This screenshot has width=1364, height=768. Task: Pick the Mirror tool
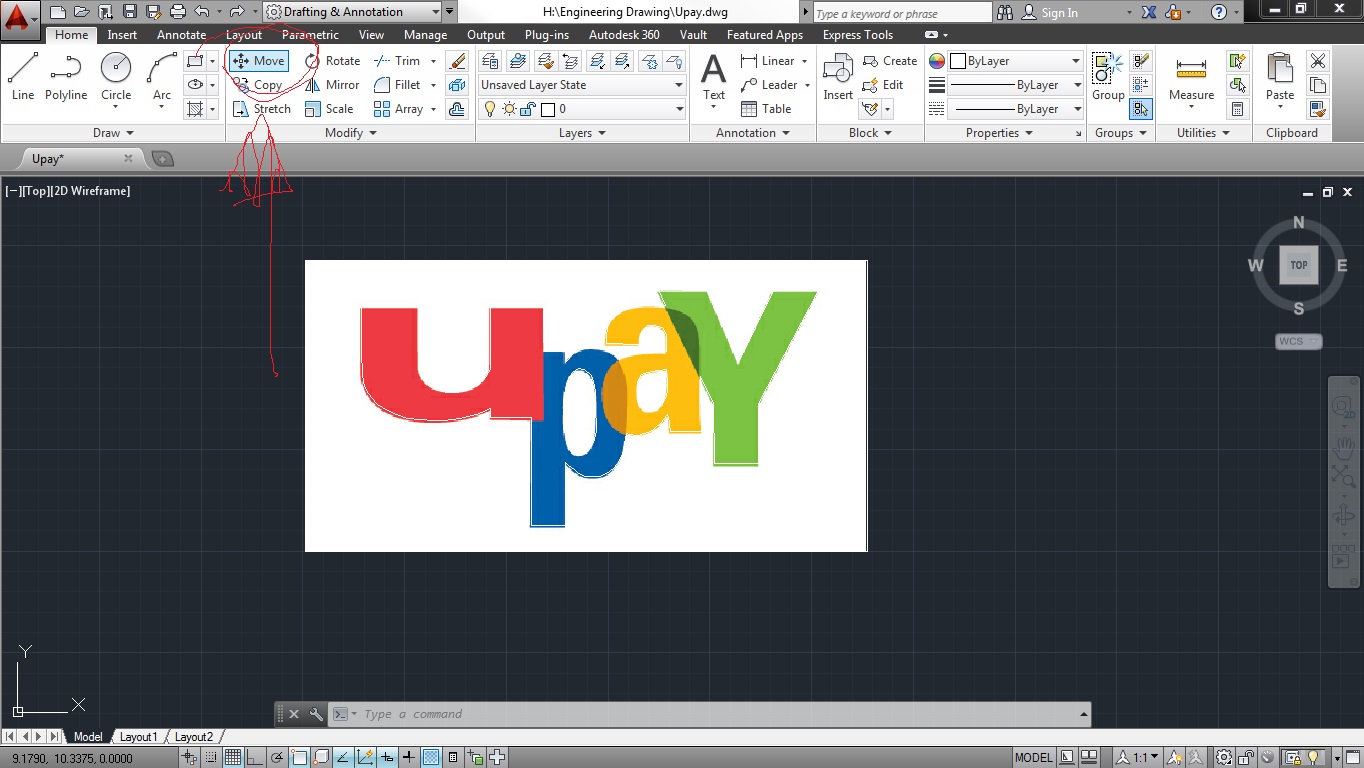[332, 85]
